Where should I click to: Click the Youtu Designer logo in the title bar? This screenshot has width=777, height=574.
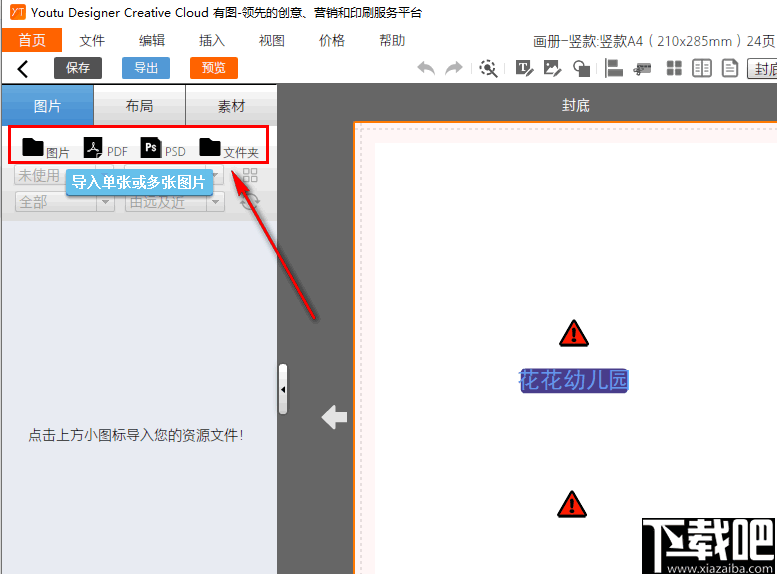(x=17, y=12)
